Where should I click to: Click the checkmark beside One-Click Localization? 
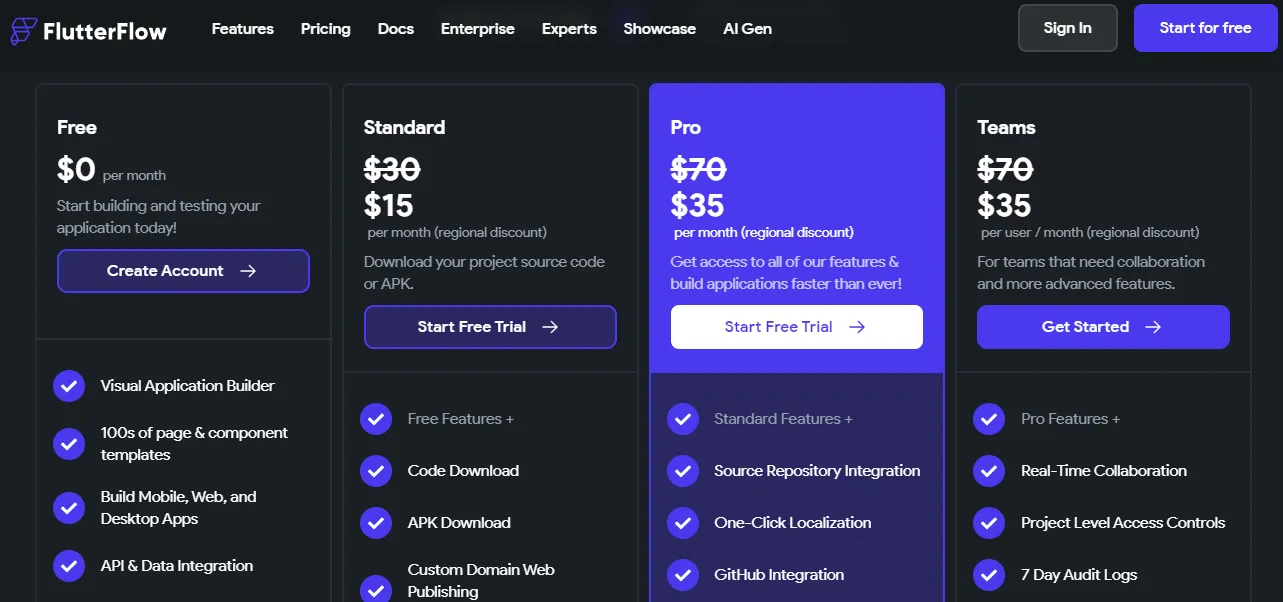[x=683, y=523]
